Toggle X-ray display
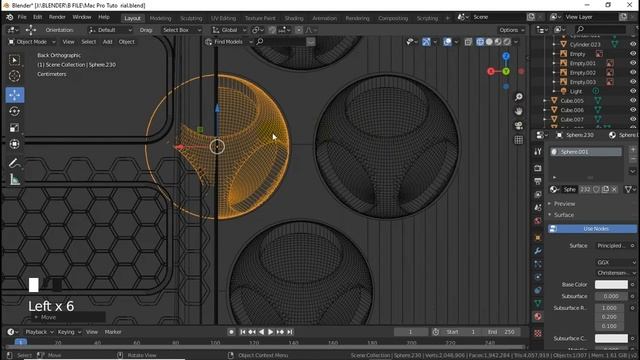The image size is (640, 360). click(x=468, y=42)
